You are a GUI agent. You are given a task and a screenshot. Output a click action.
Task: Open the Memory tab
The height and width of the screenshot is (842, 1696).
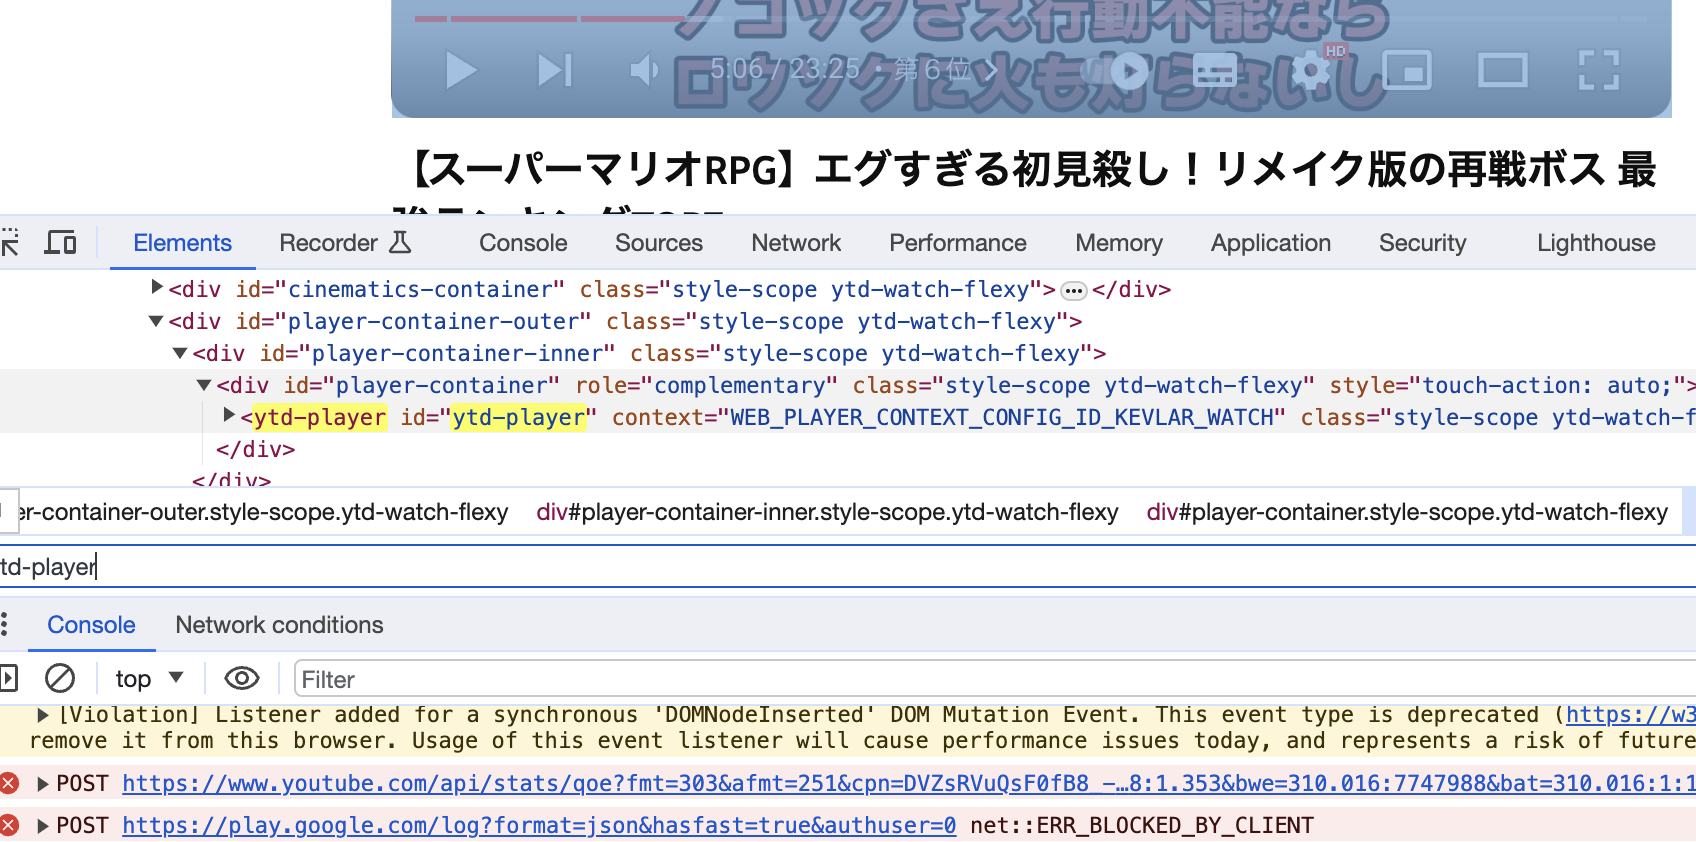pos(1119,243)
